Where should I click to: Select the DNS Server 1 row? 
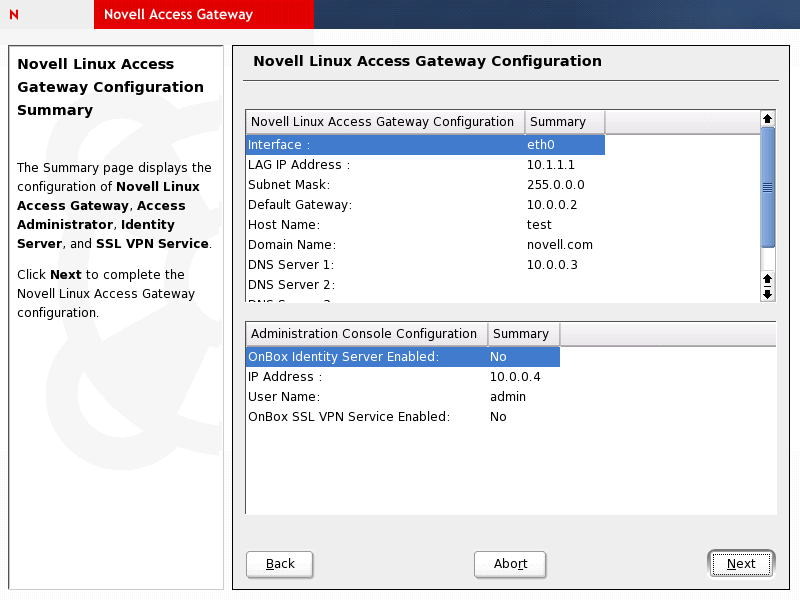(425, 264)
